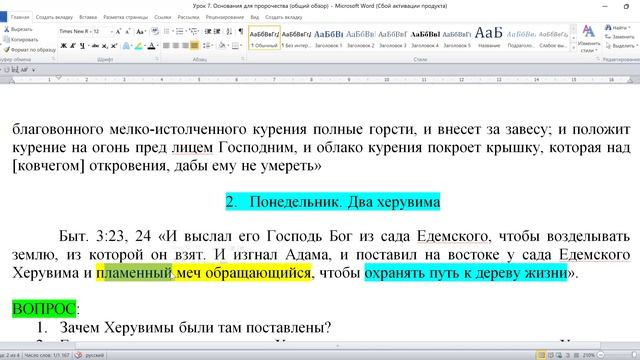
Task: Open the Вид ribbon tab
Action: [x=255, y=17]
